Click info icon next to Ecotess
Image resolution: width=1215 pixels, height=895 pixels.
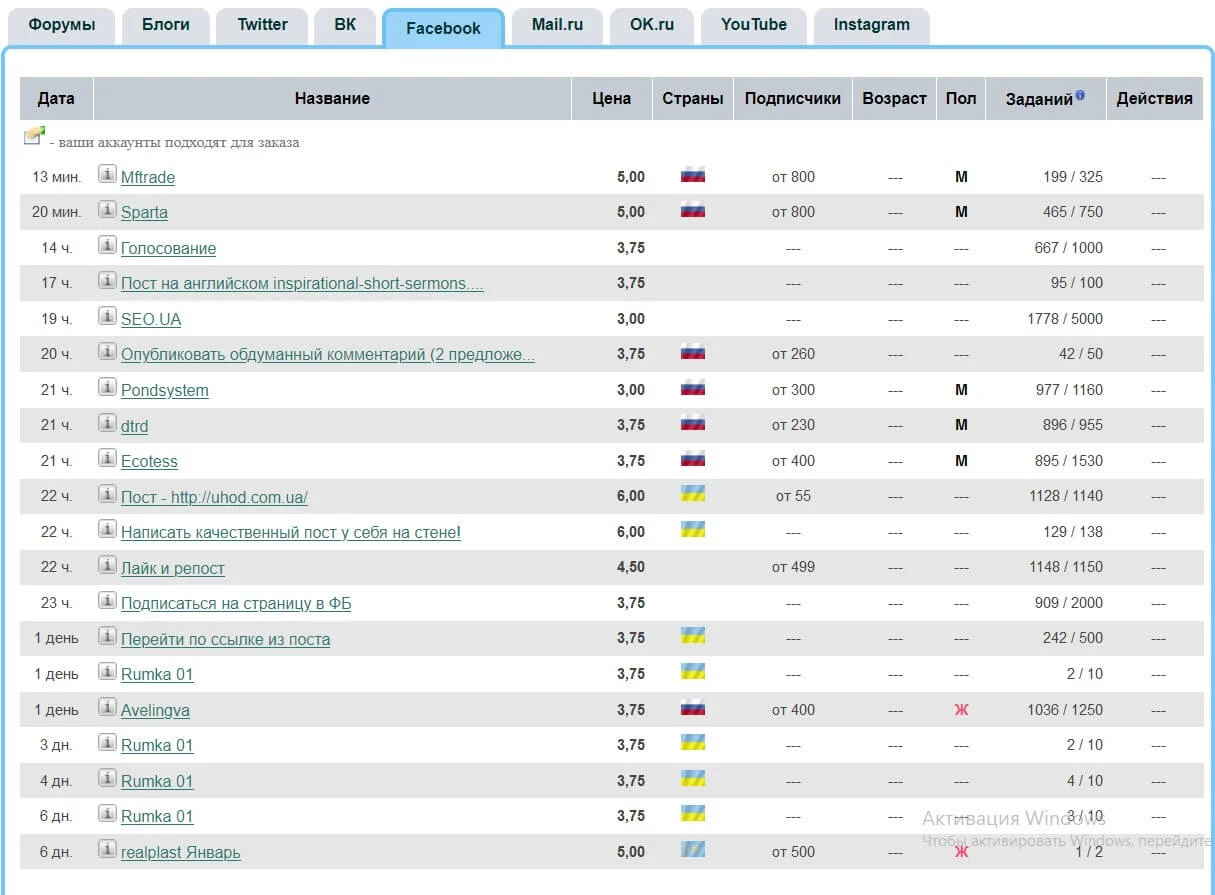pos(107,459)
